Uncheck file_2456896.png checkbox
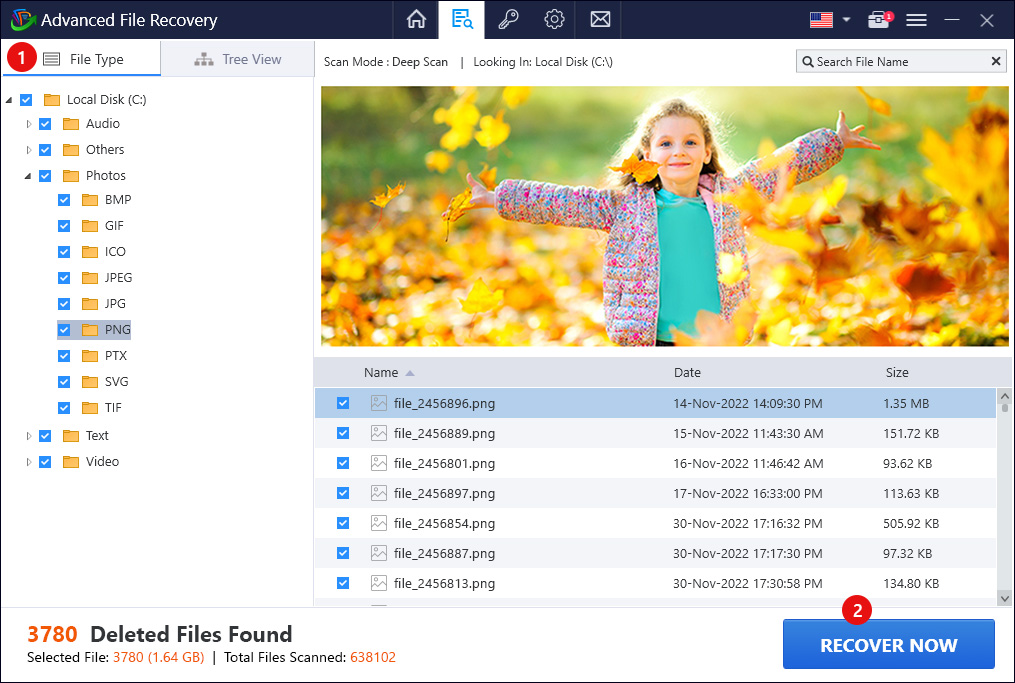The width and height of the screenshot is (1015, 683). point(343,403)
